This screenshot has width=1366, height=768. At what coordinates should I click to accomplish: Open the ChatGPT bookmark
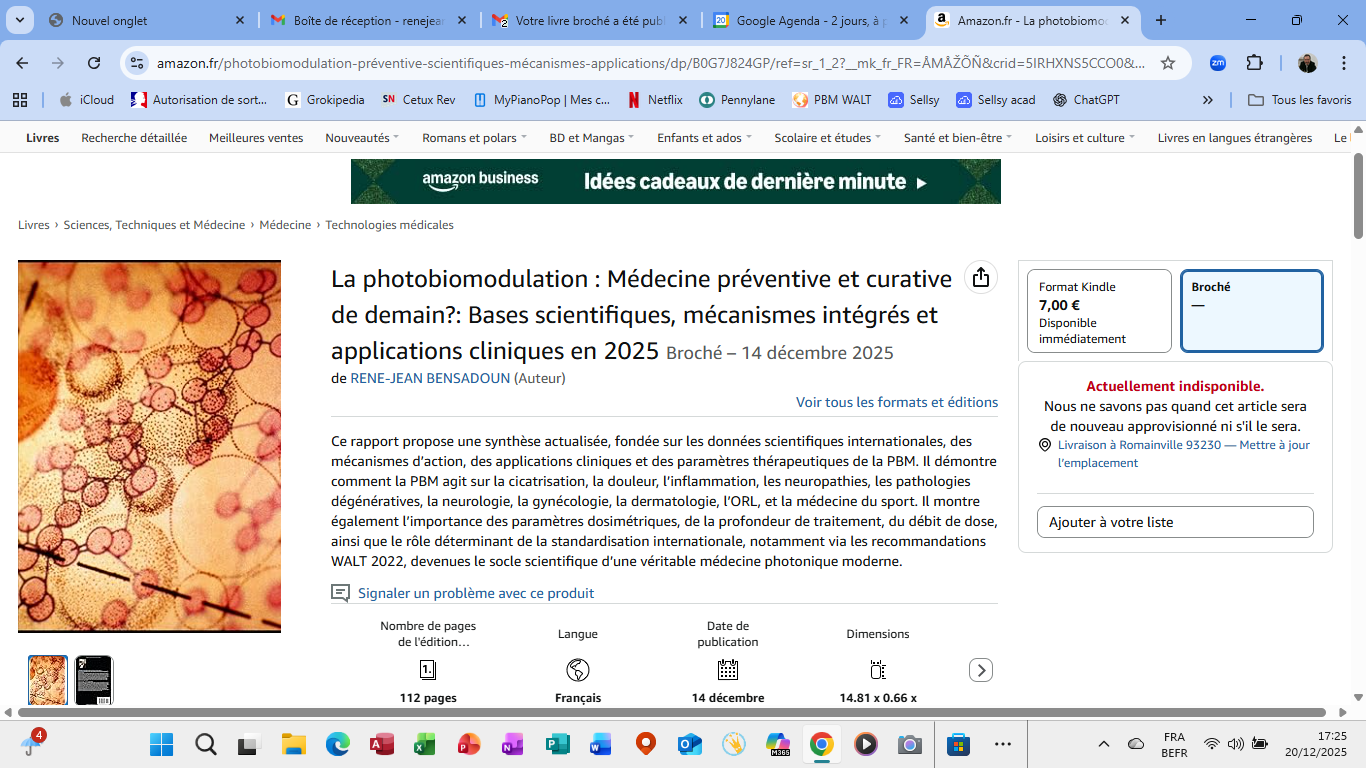[x=1086, y=100]
